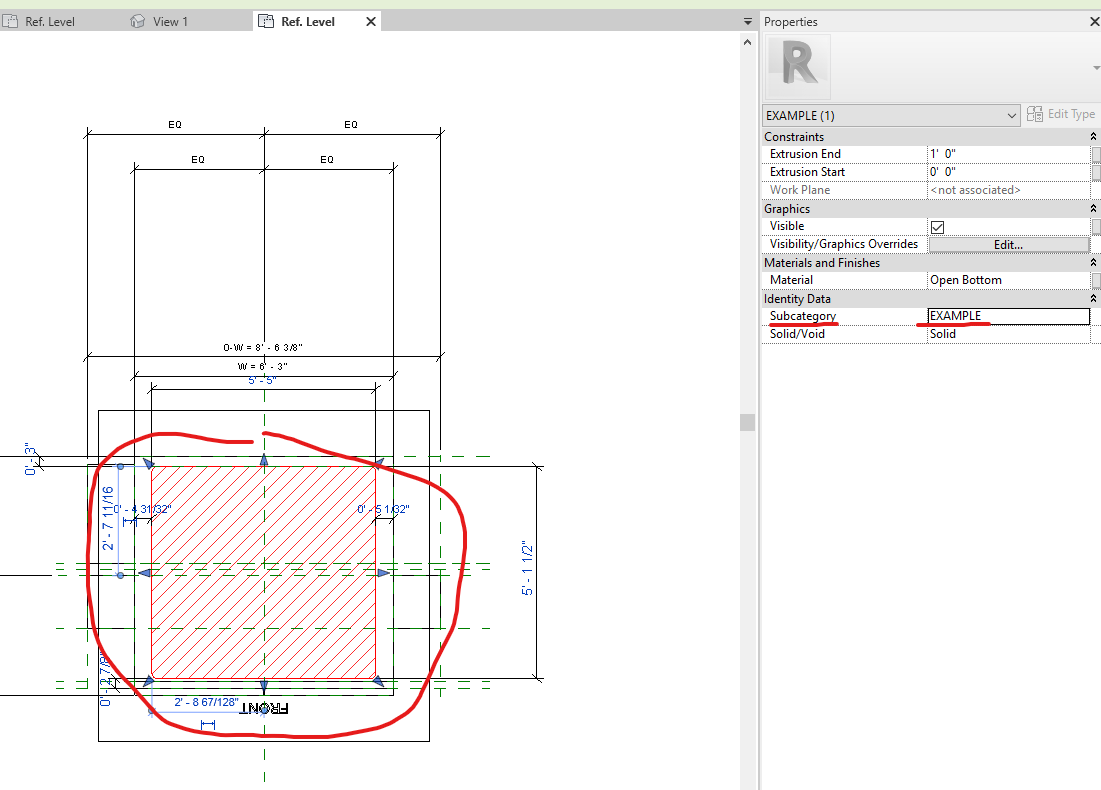This screenshot has height=790, width=1101.
Task: Click the bottom shape handle arrow of extrusion
Action: point(264,686)
